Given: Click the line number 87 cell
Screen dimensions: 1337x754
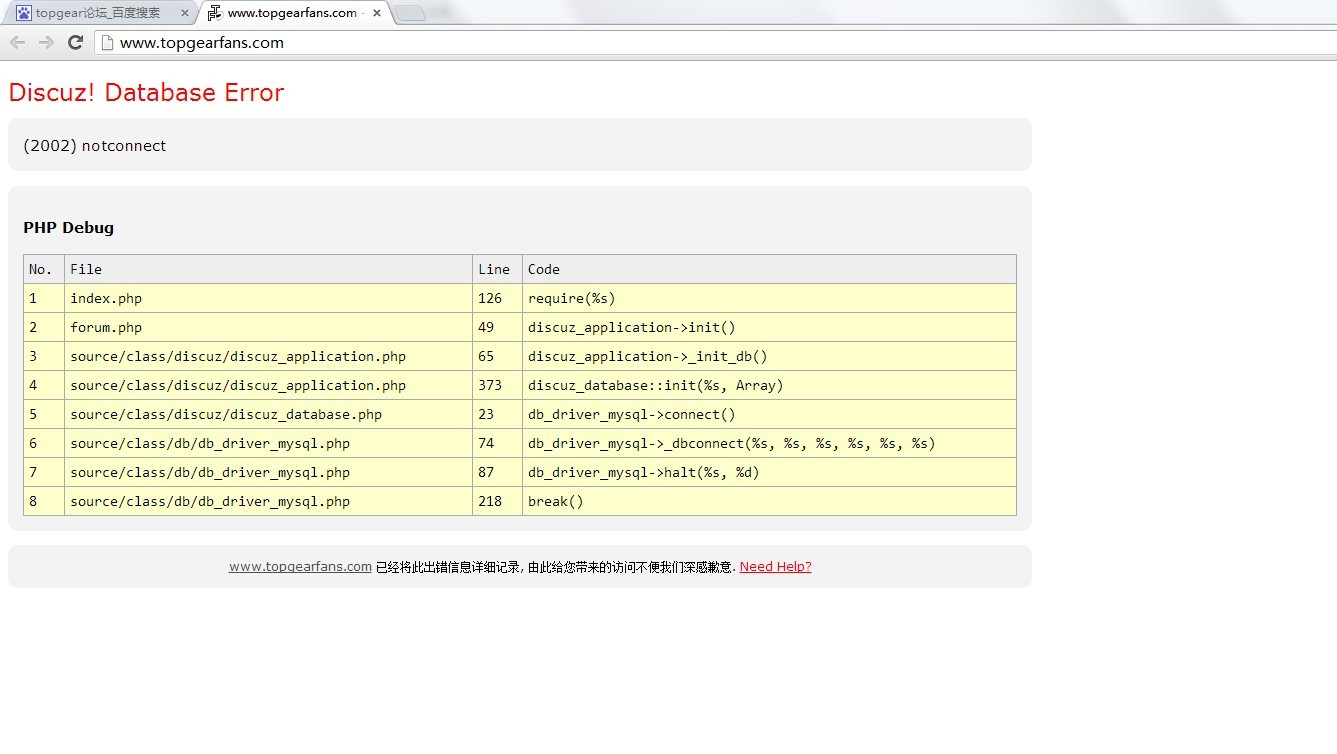Looking at the screenshot, I should [497, 472].
